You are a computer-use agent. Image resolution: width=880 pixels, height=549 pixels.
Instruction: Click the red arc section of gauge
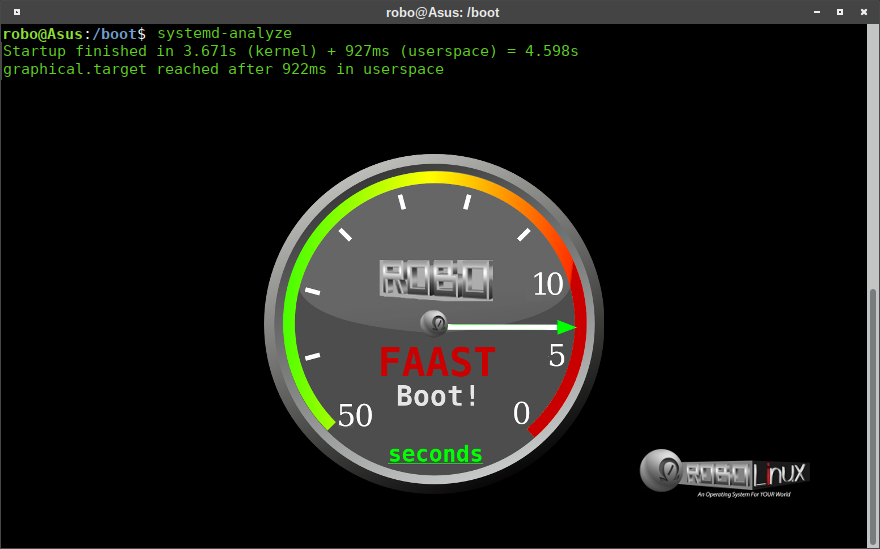pyautogui.click(x=579, y=370)
